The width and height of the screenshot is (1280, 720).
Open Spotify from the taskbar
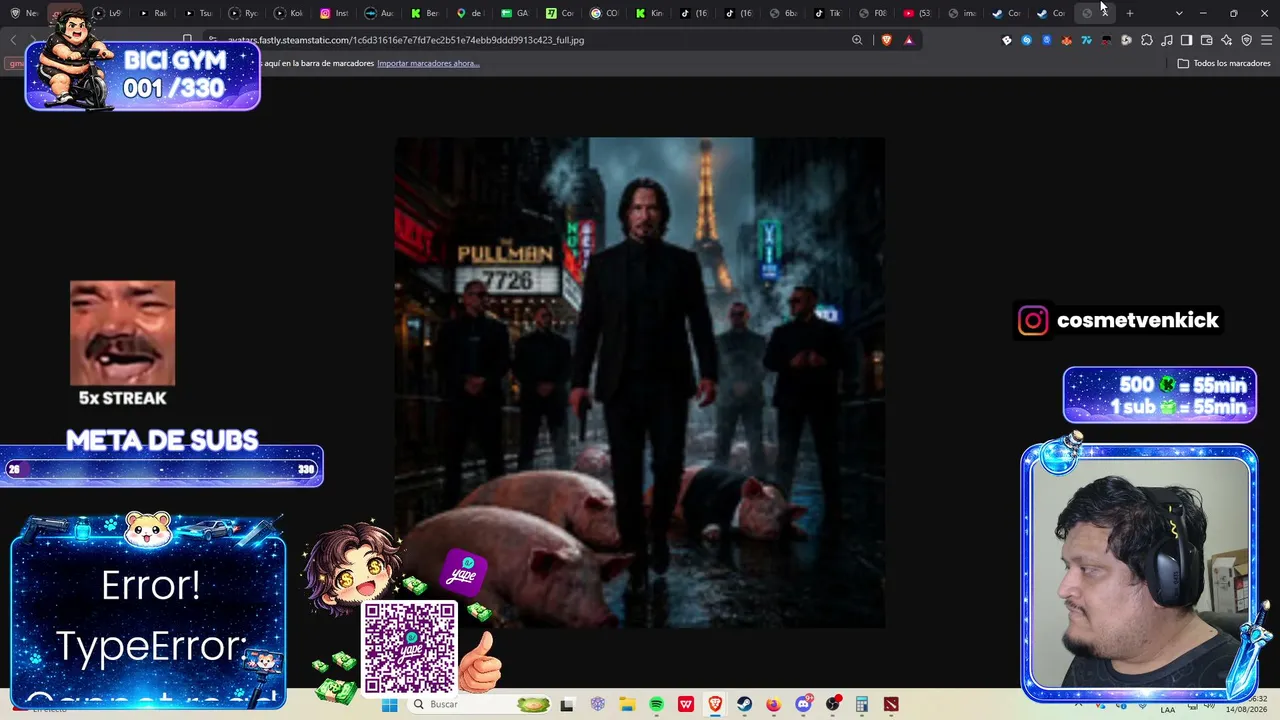[656, 704]
